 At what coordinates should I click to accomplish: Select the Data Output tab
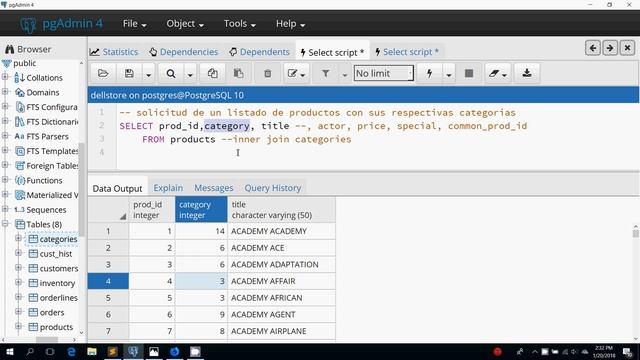coord(118,188)
